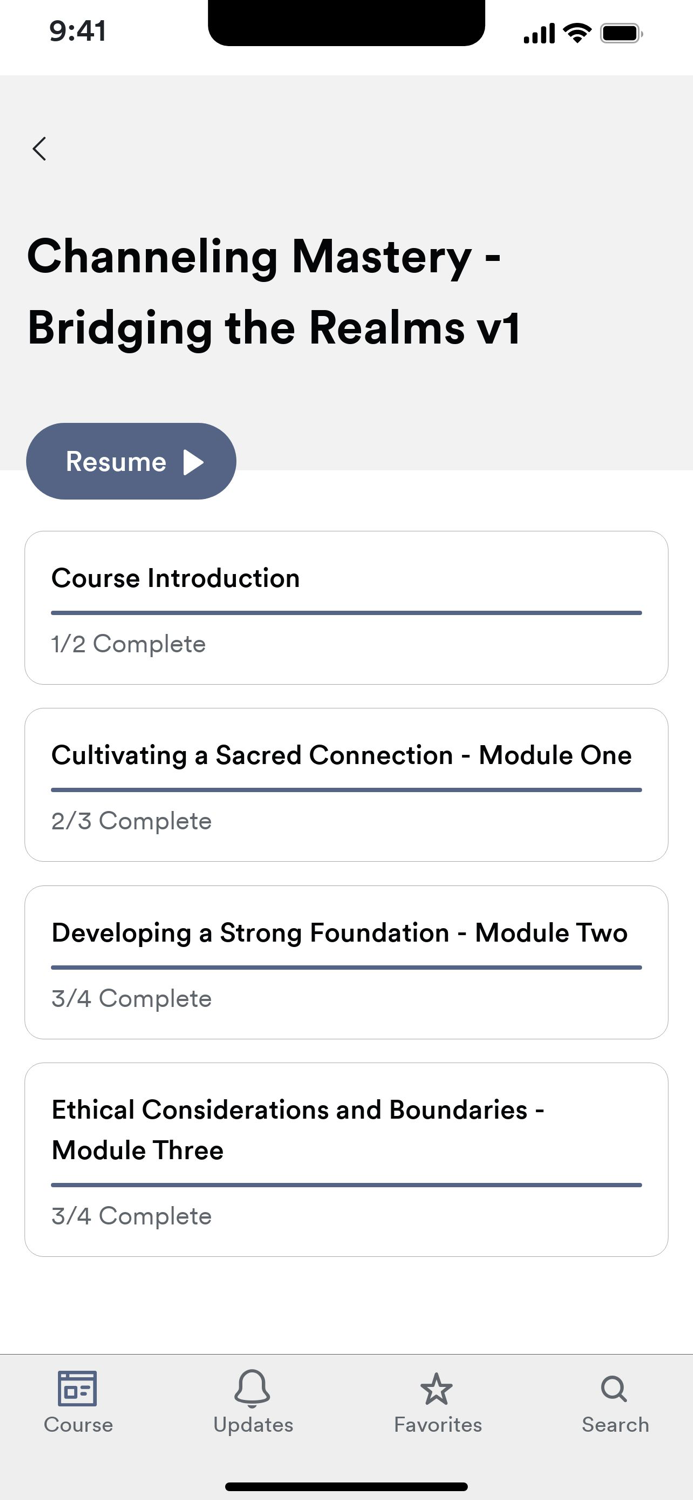
Task: Tap the Updates bell icon
Action: point(252,1389)
